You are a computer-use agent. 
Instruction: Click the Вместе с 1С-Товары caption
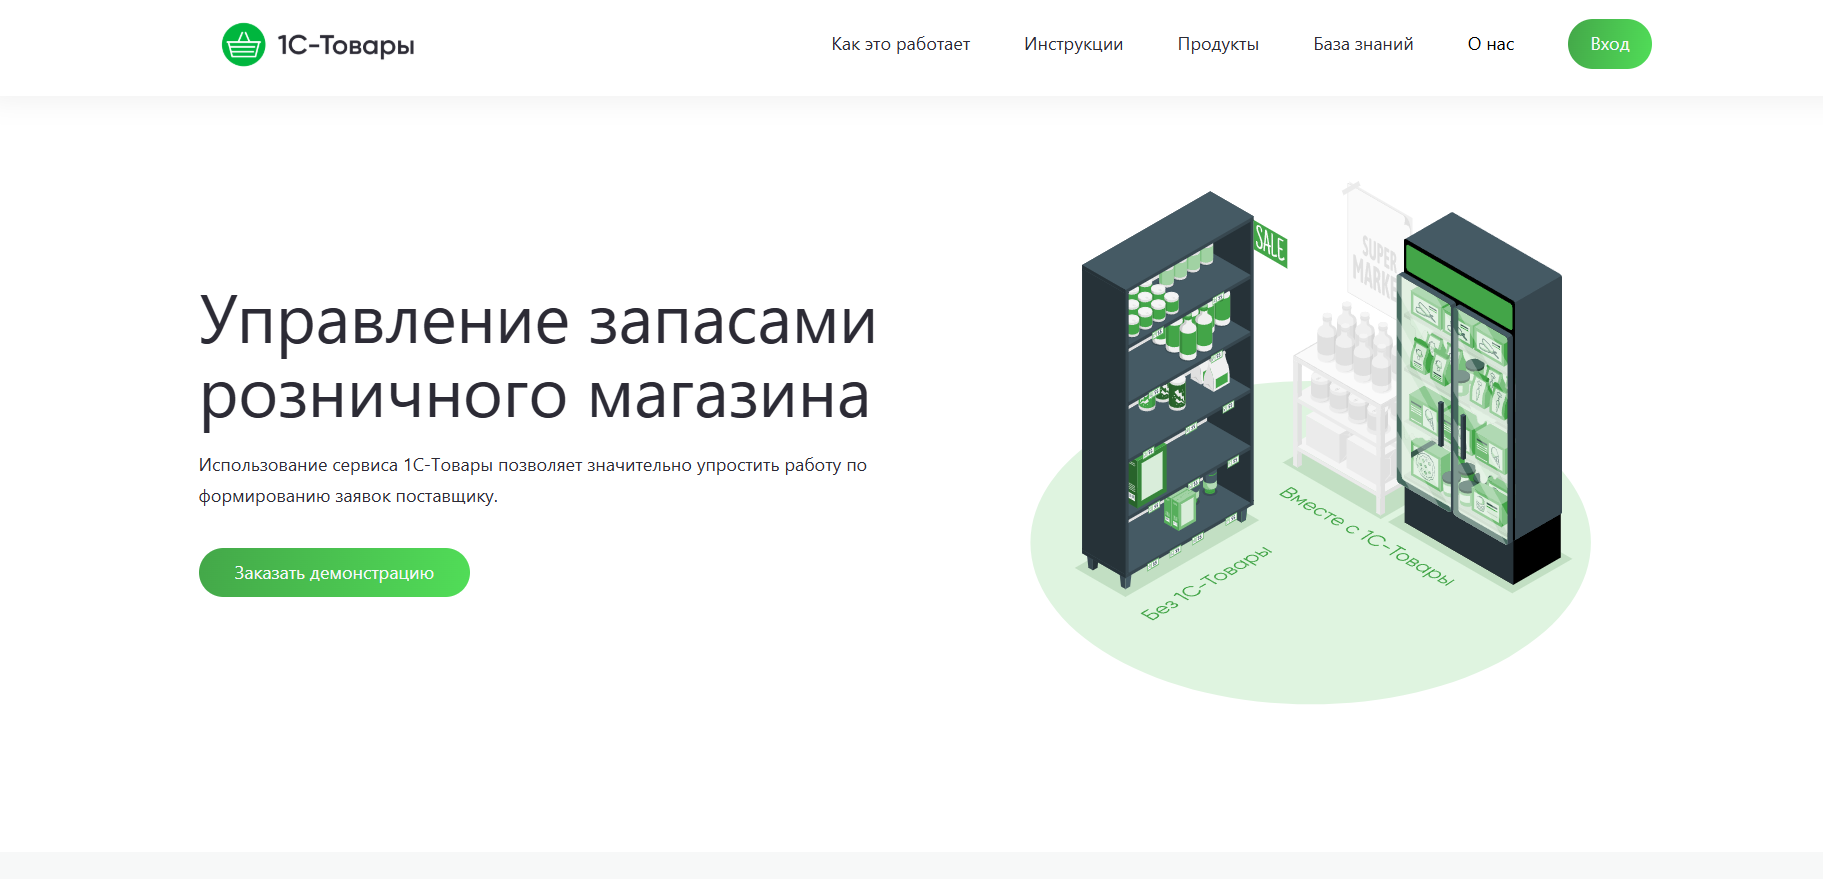pos(1366,536)
